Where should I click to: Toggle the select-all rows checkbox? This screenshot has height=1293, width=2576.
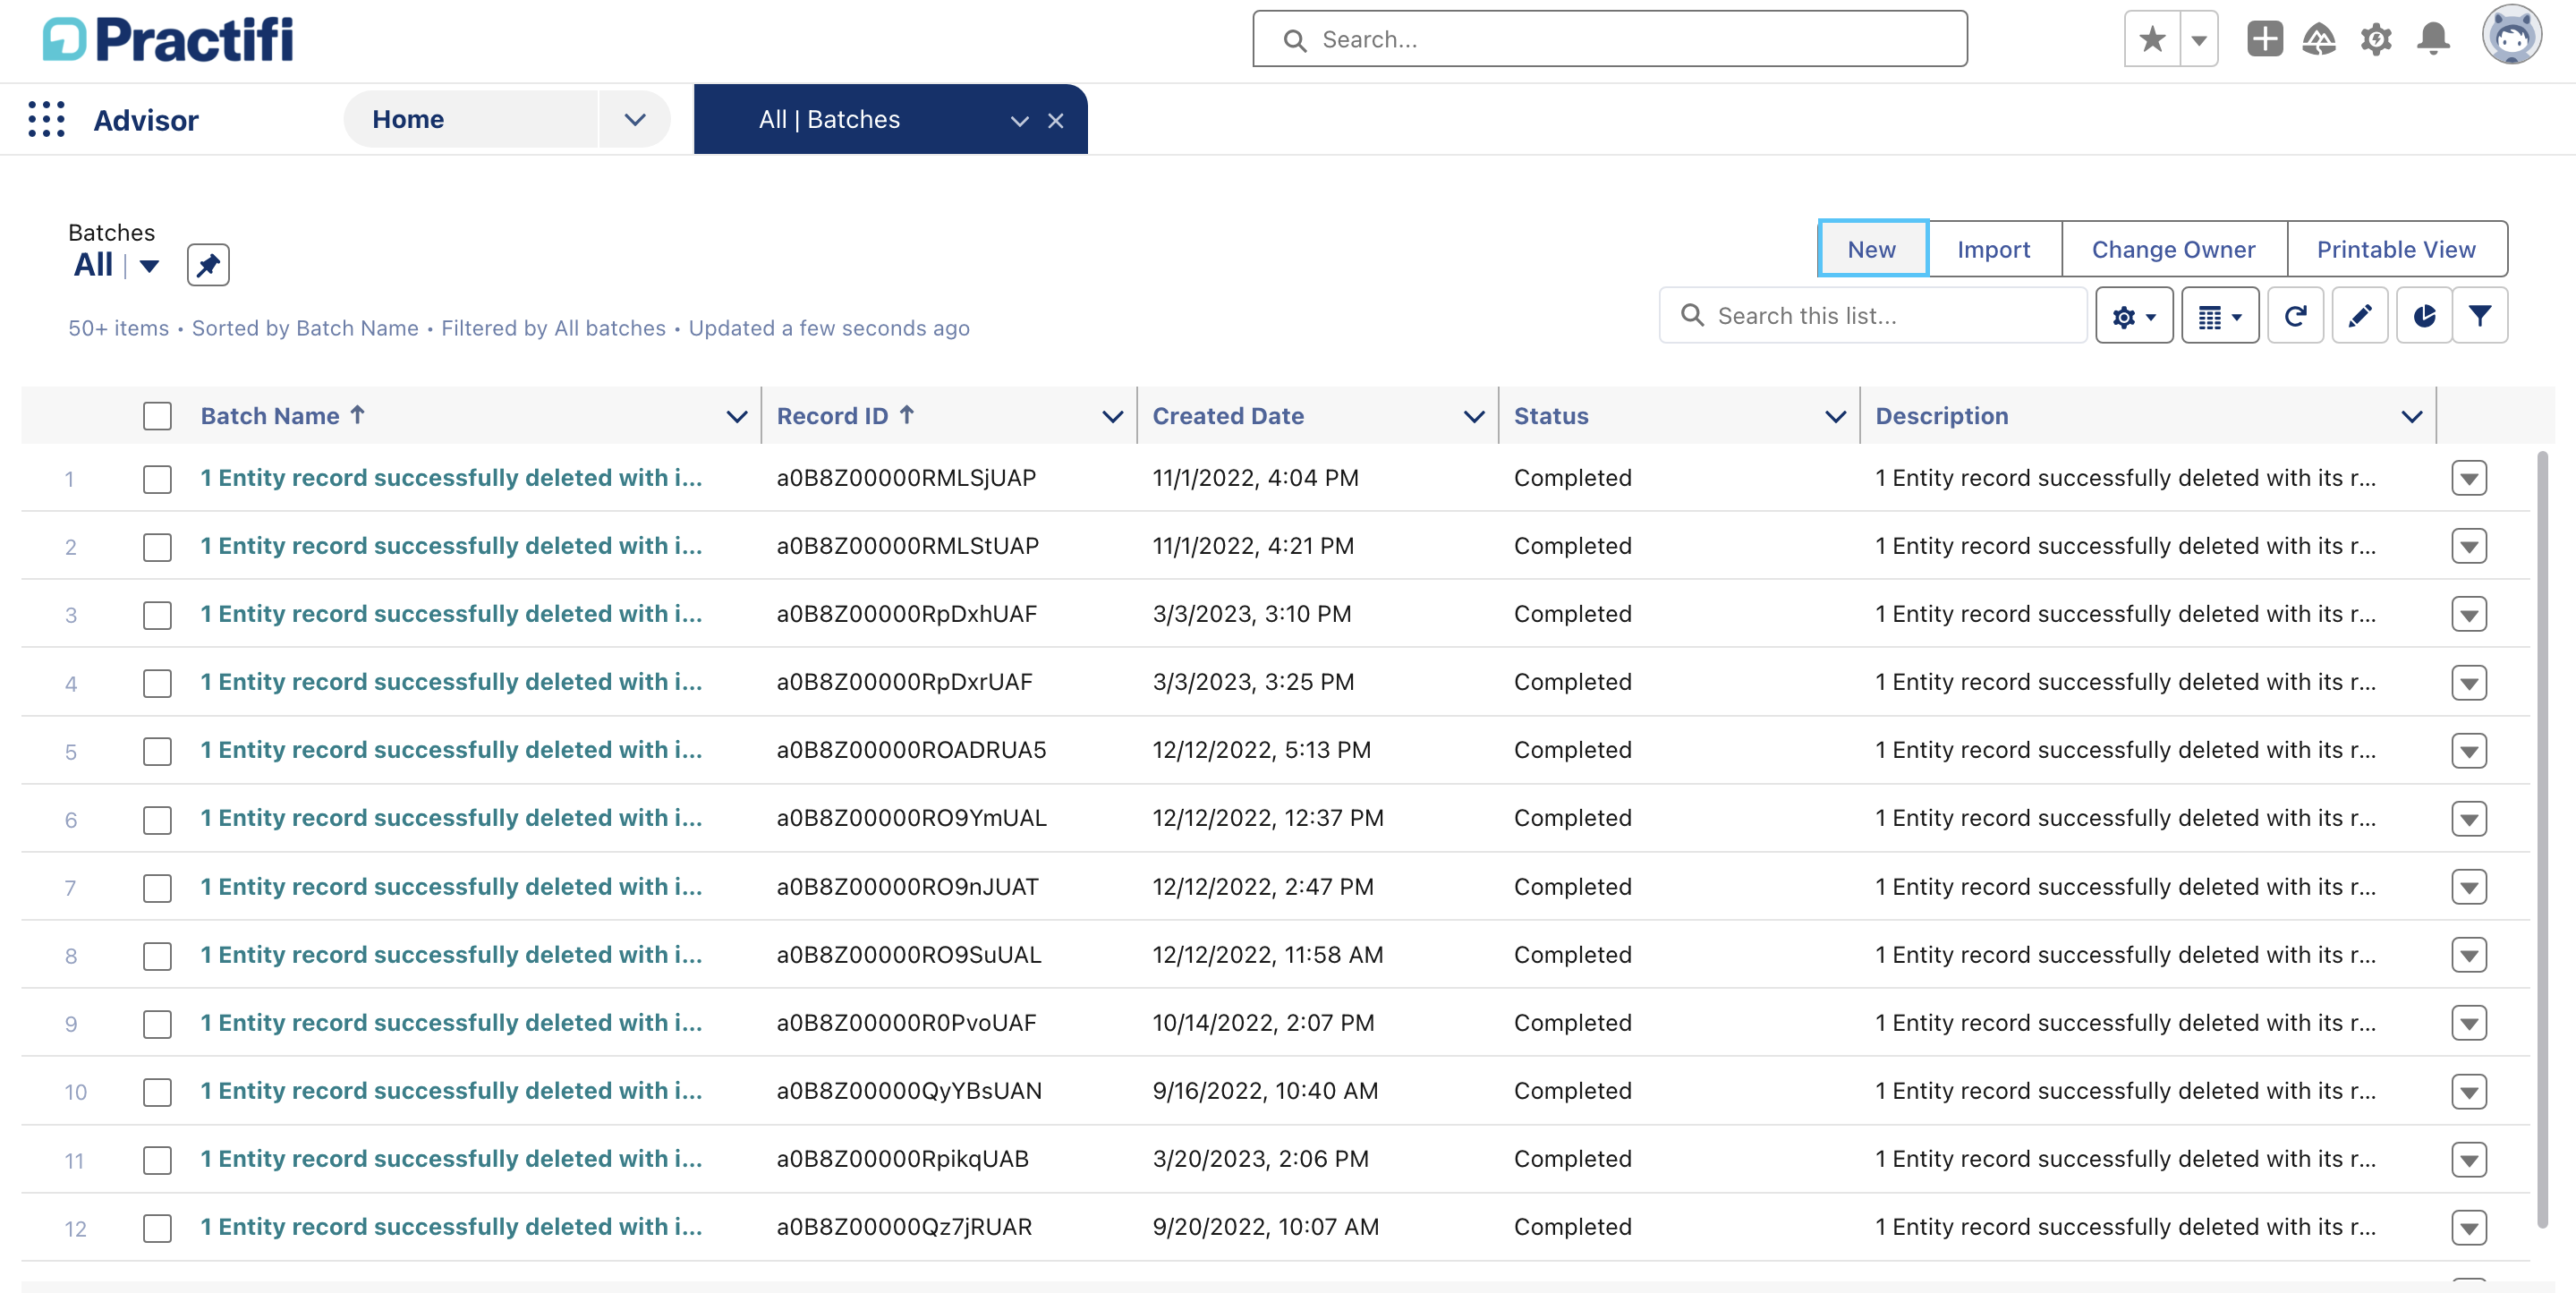157,416
